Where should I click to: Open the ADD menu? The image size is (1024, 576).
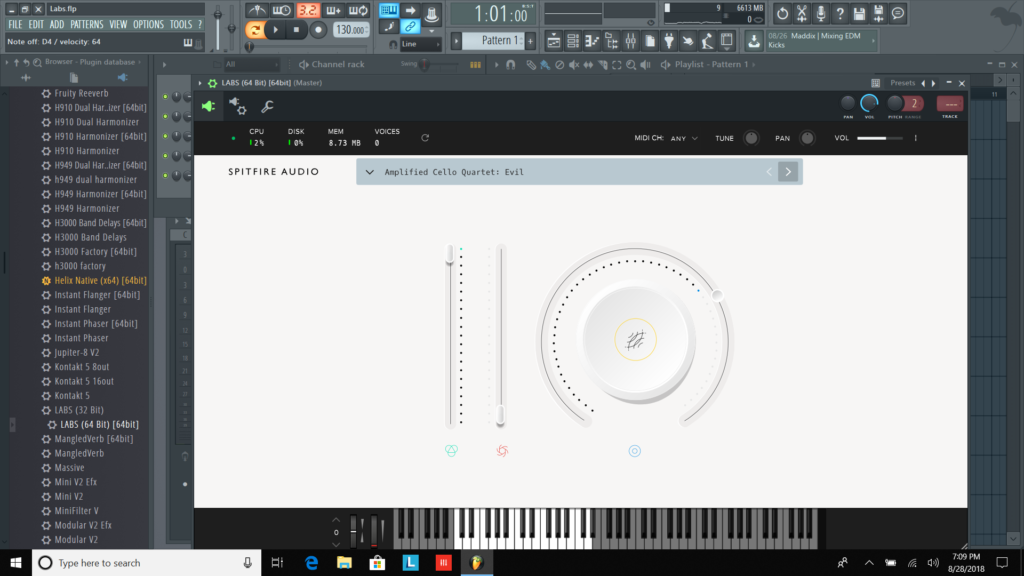pyautogui.click(x=57, y=25)
